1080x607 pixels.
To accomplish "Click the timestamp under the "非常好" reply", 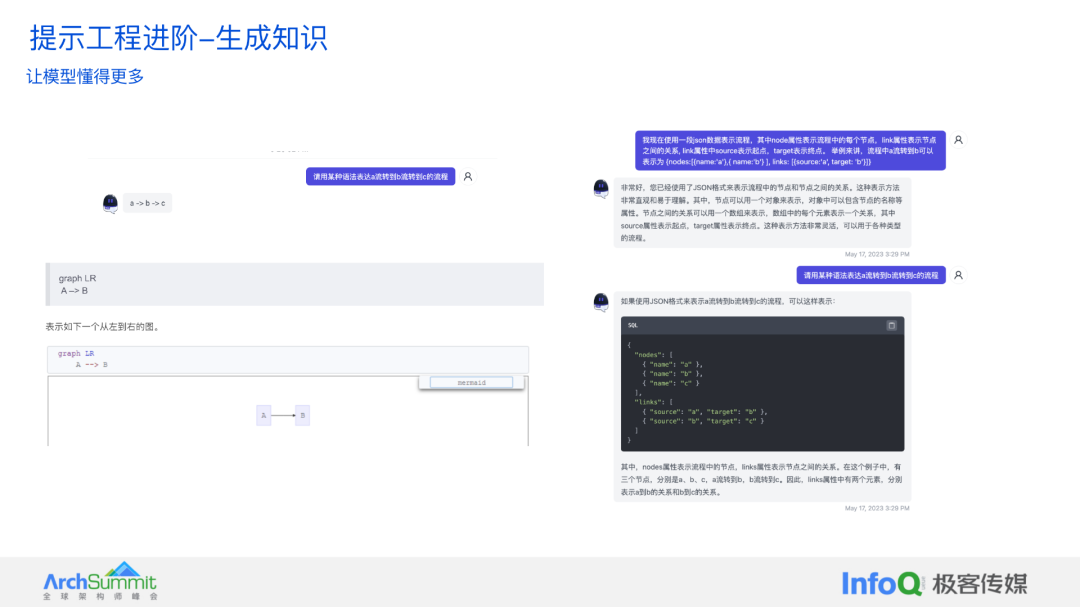I will (877, 254).
